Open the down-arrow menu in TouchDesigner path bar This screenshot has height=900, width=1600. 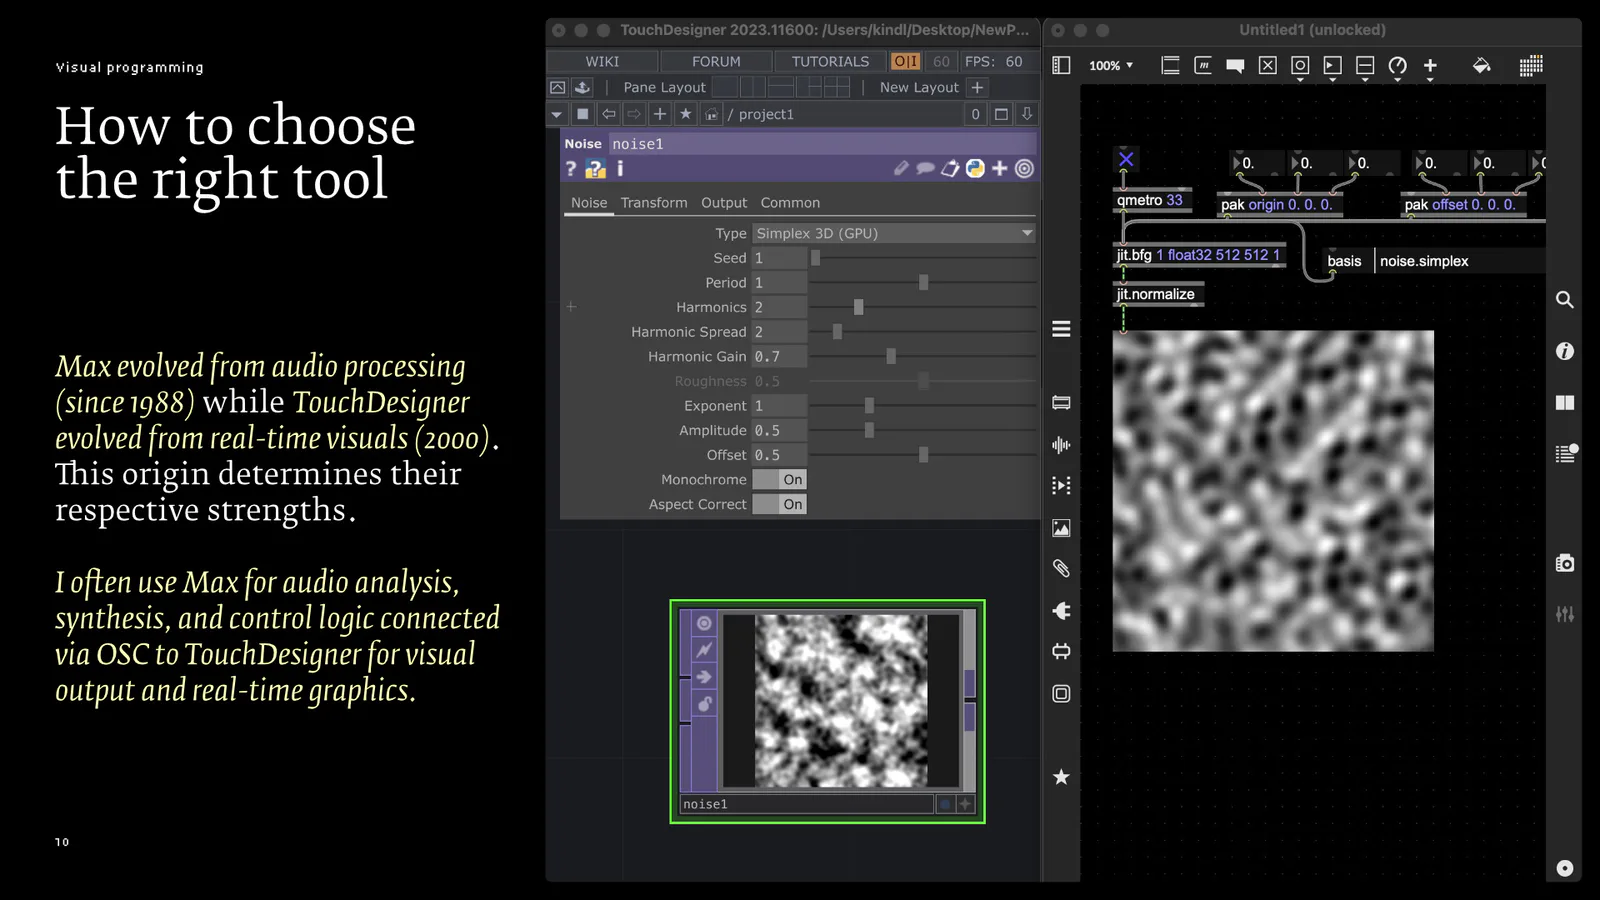coord(557,114)
